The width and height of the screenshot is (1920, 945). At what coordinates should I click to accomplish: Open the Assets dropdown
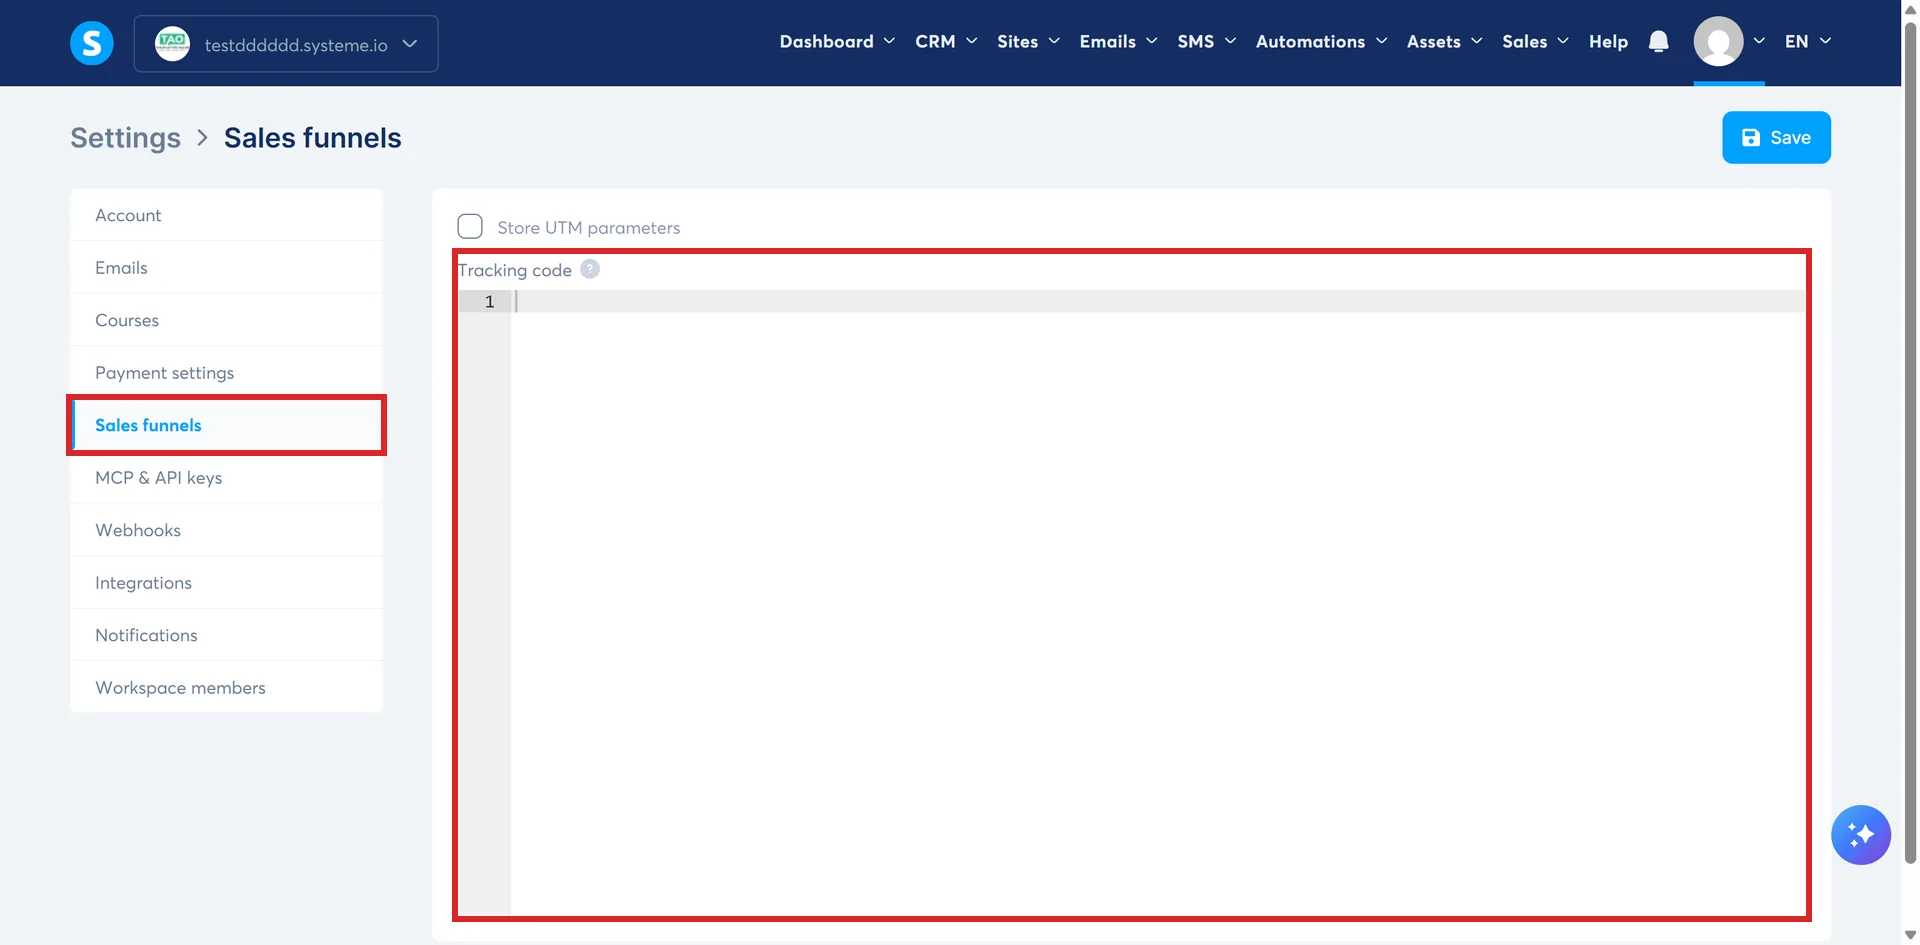pos(1444,41)
